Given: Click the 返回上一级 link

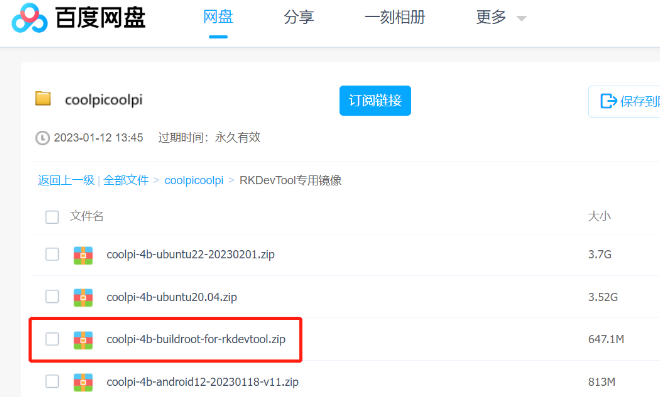Looking at the screenshot, I should (x=66, y=180).
